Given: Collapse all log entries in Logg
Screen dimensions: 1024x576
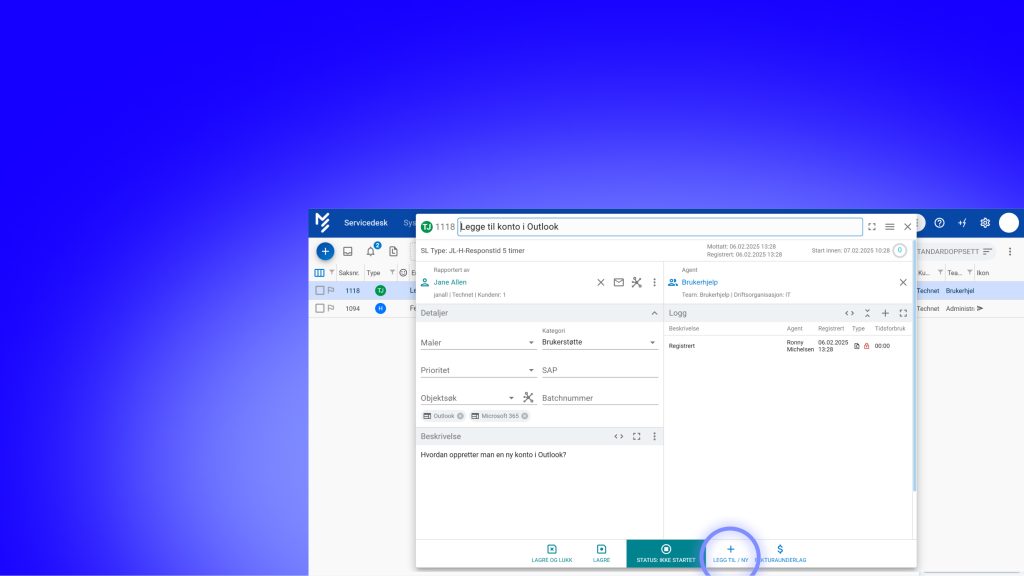Looking at the screenshot, I should 867,313.
